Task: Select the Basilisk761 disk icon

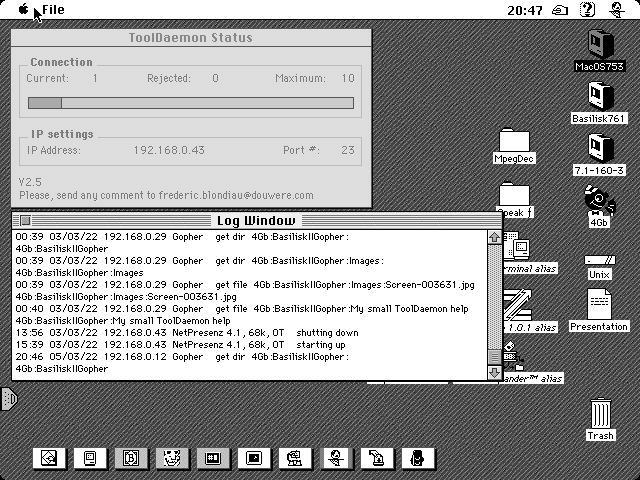Action: tap(600, 95)
